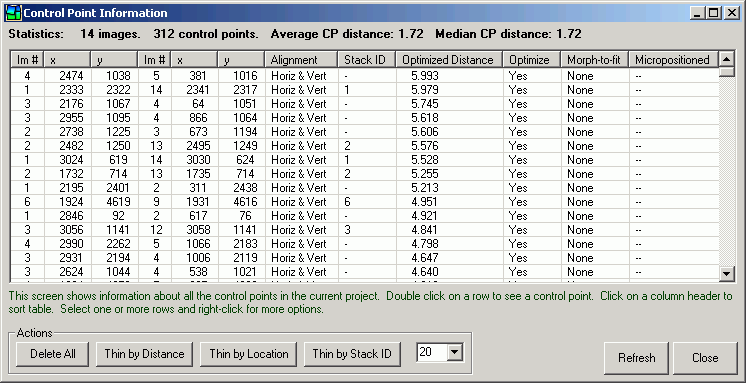Screen dimensions: 746x383
Task: Select row with optimized distance 4.841
Action: pos(365,230)
